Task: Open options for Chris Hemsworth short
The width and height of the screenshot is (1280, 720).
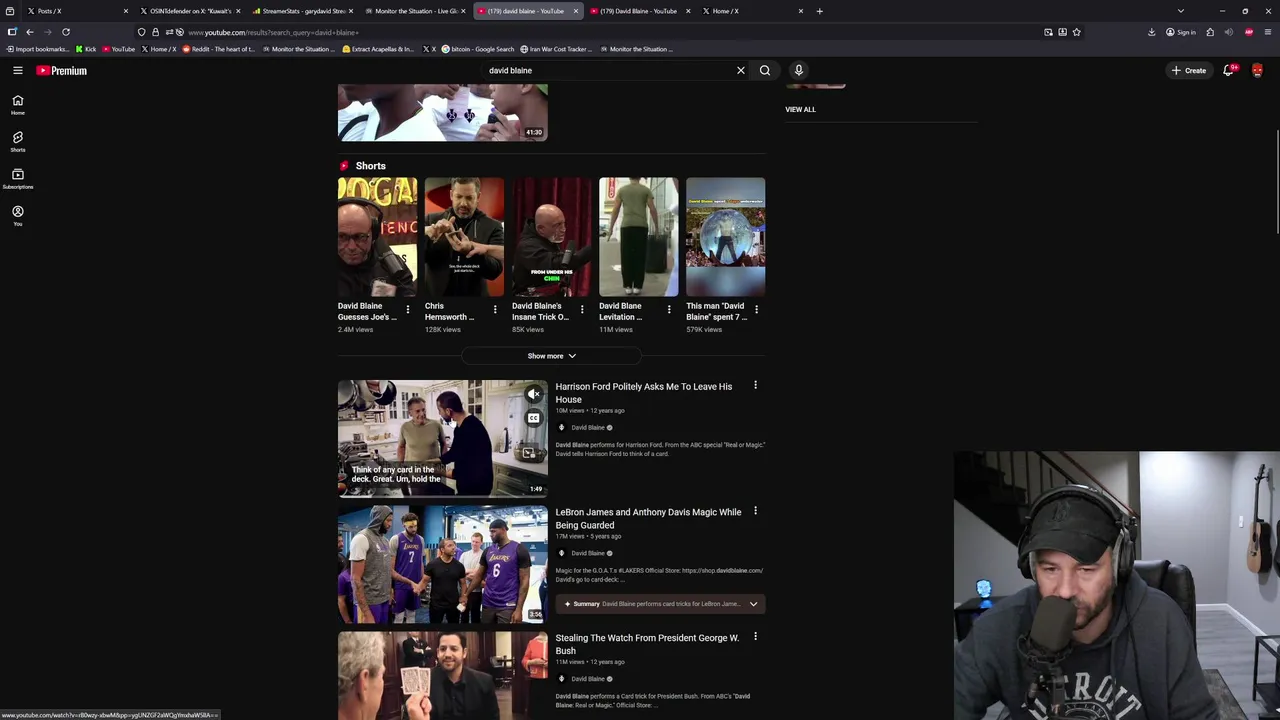Action: click(494, 310)
